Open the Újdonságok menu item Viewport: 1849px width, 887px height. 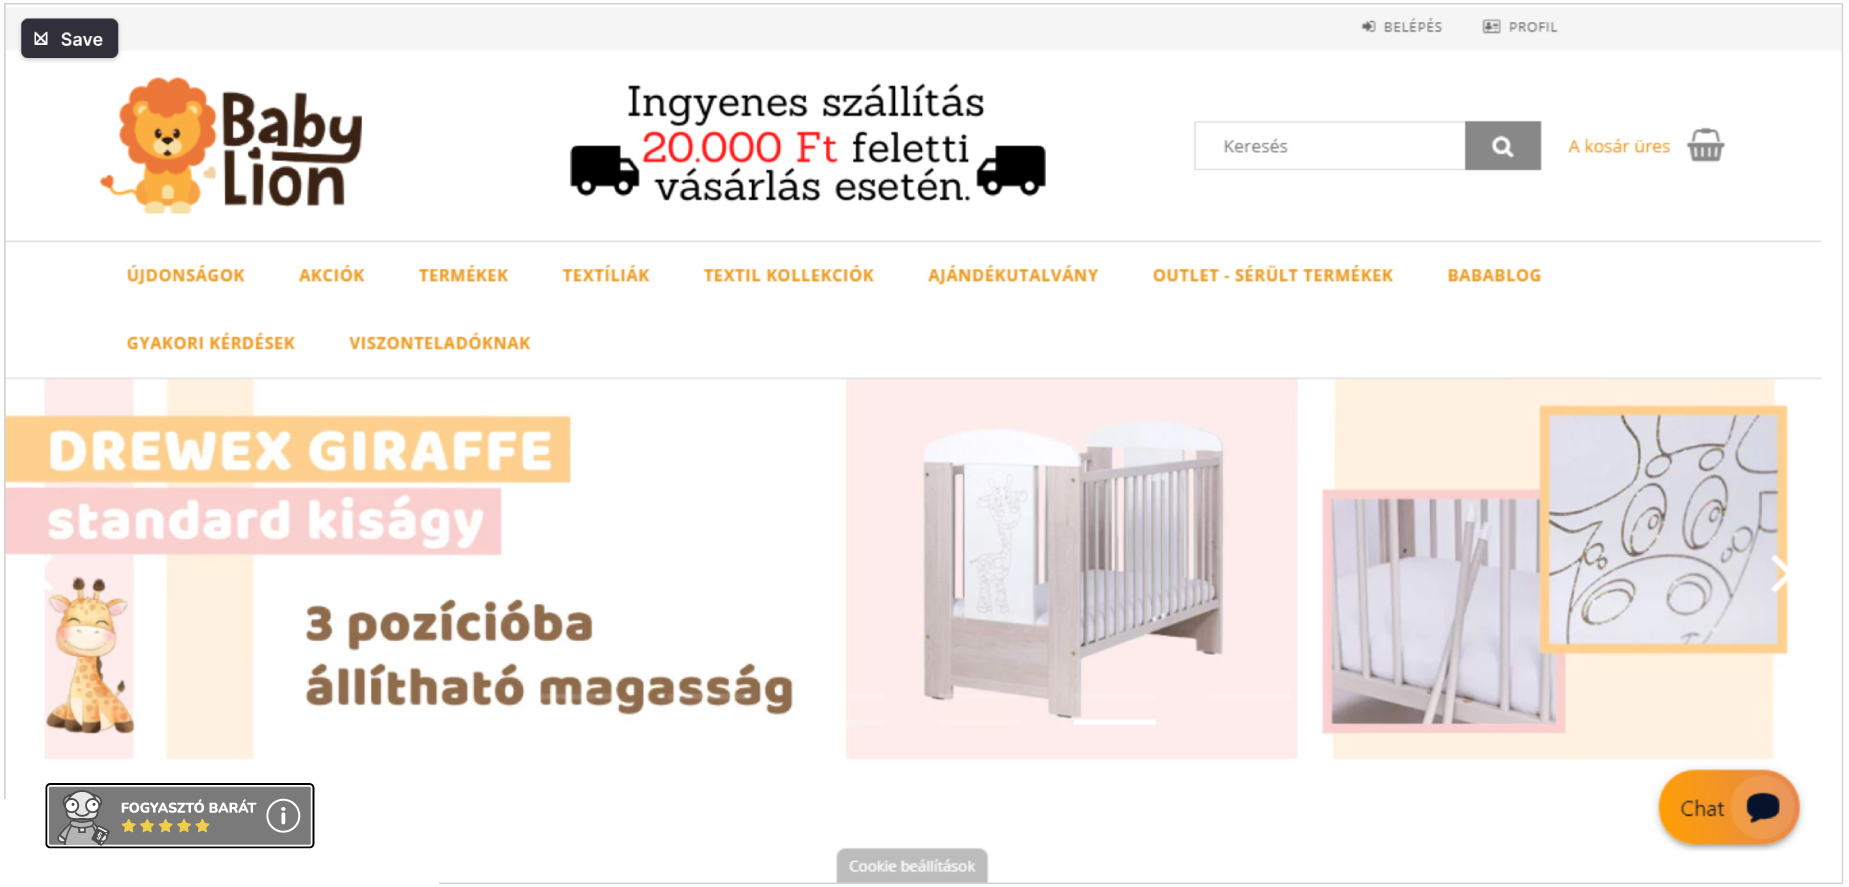186,275
